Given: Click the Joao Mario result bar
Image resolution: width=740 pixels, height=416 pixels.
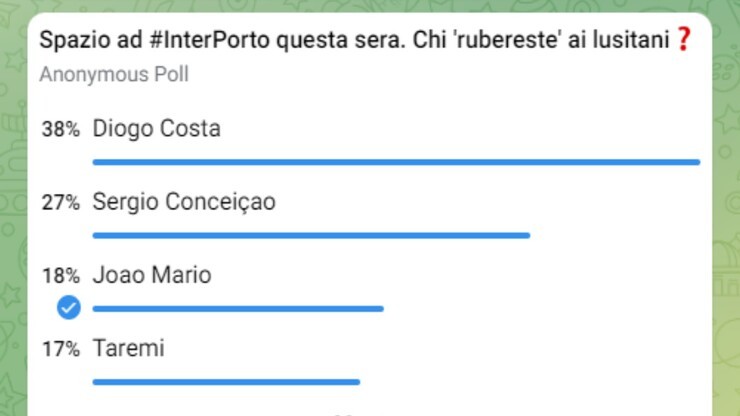Looking at the screenshot, I should tap(238, 308).
